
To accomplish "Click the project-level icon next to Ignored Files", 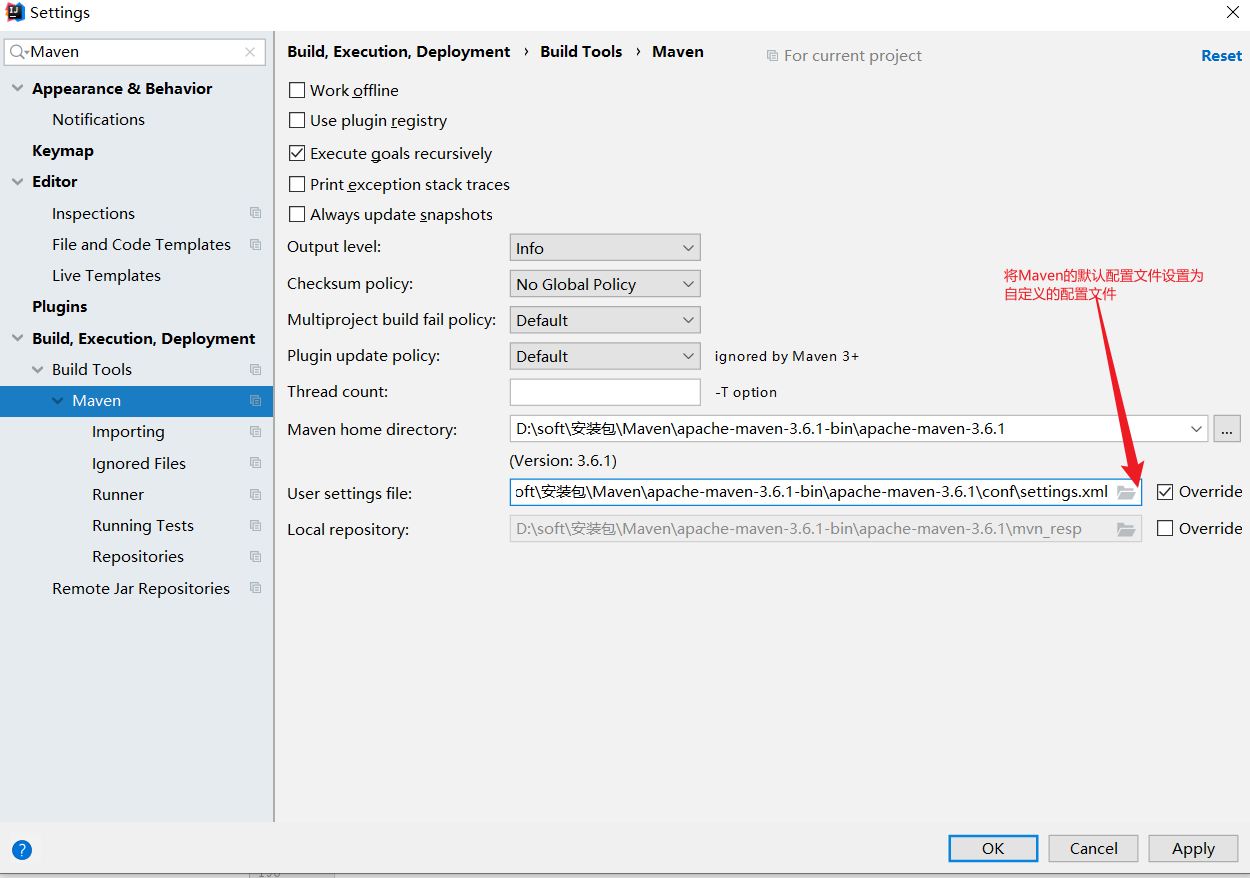I will (256, 463).
